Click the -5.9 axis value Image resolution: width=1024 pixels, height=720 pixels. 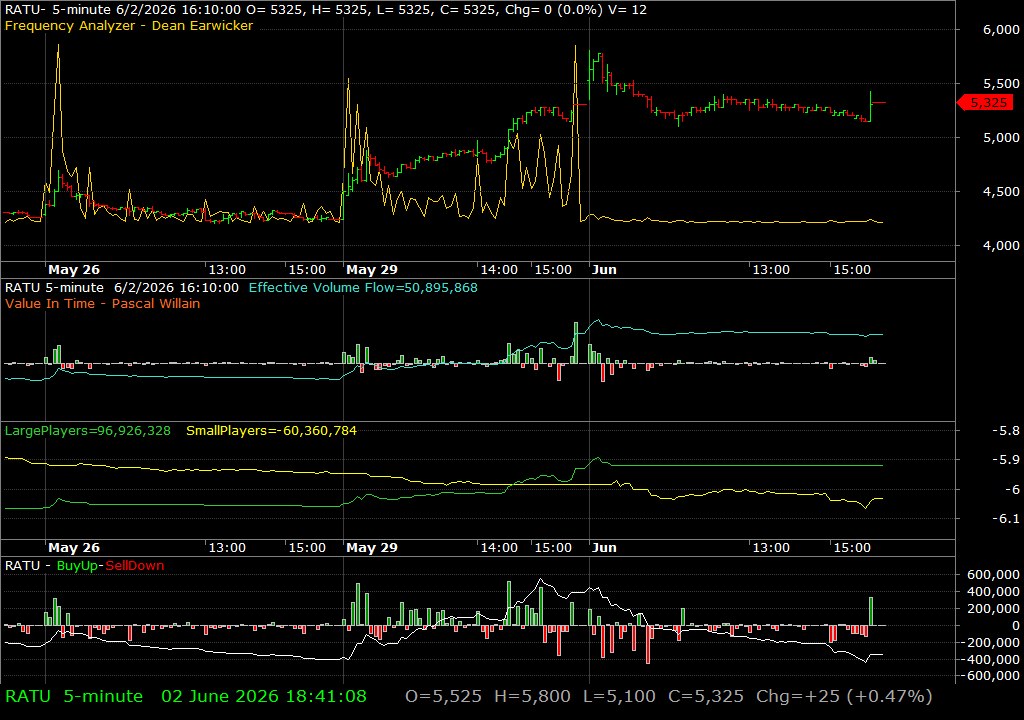(1006, 460)
